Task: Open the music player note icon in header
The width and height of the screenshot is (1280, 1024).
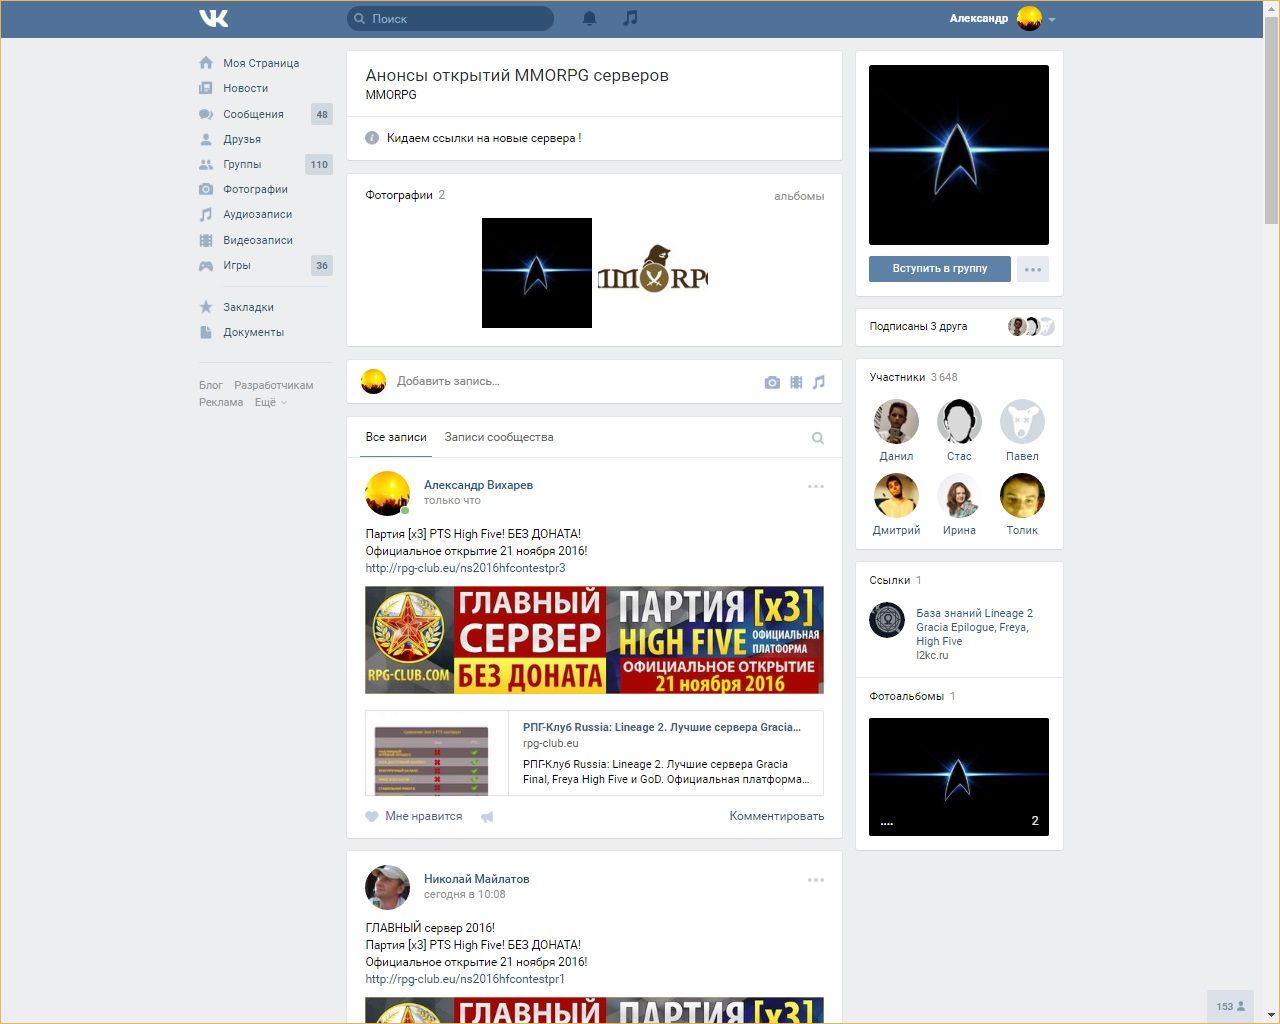Action: 630,18
